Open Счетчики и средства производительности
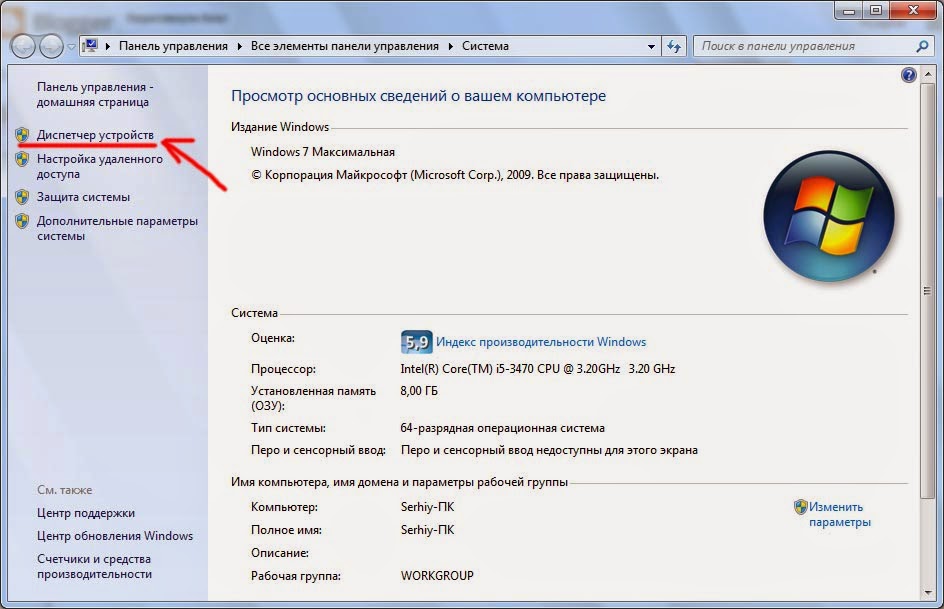 tap(95, 566)
